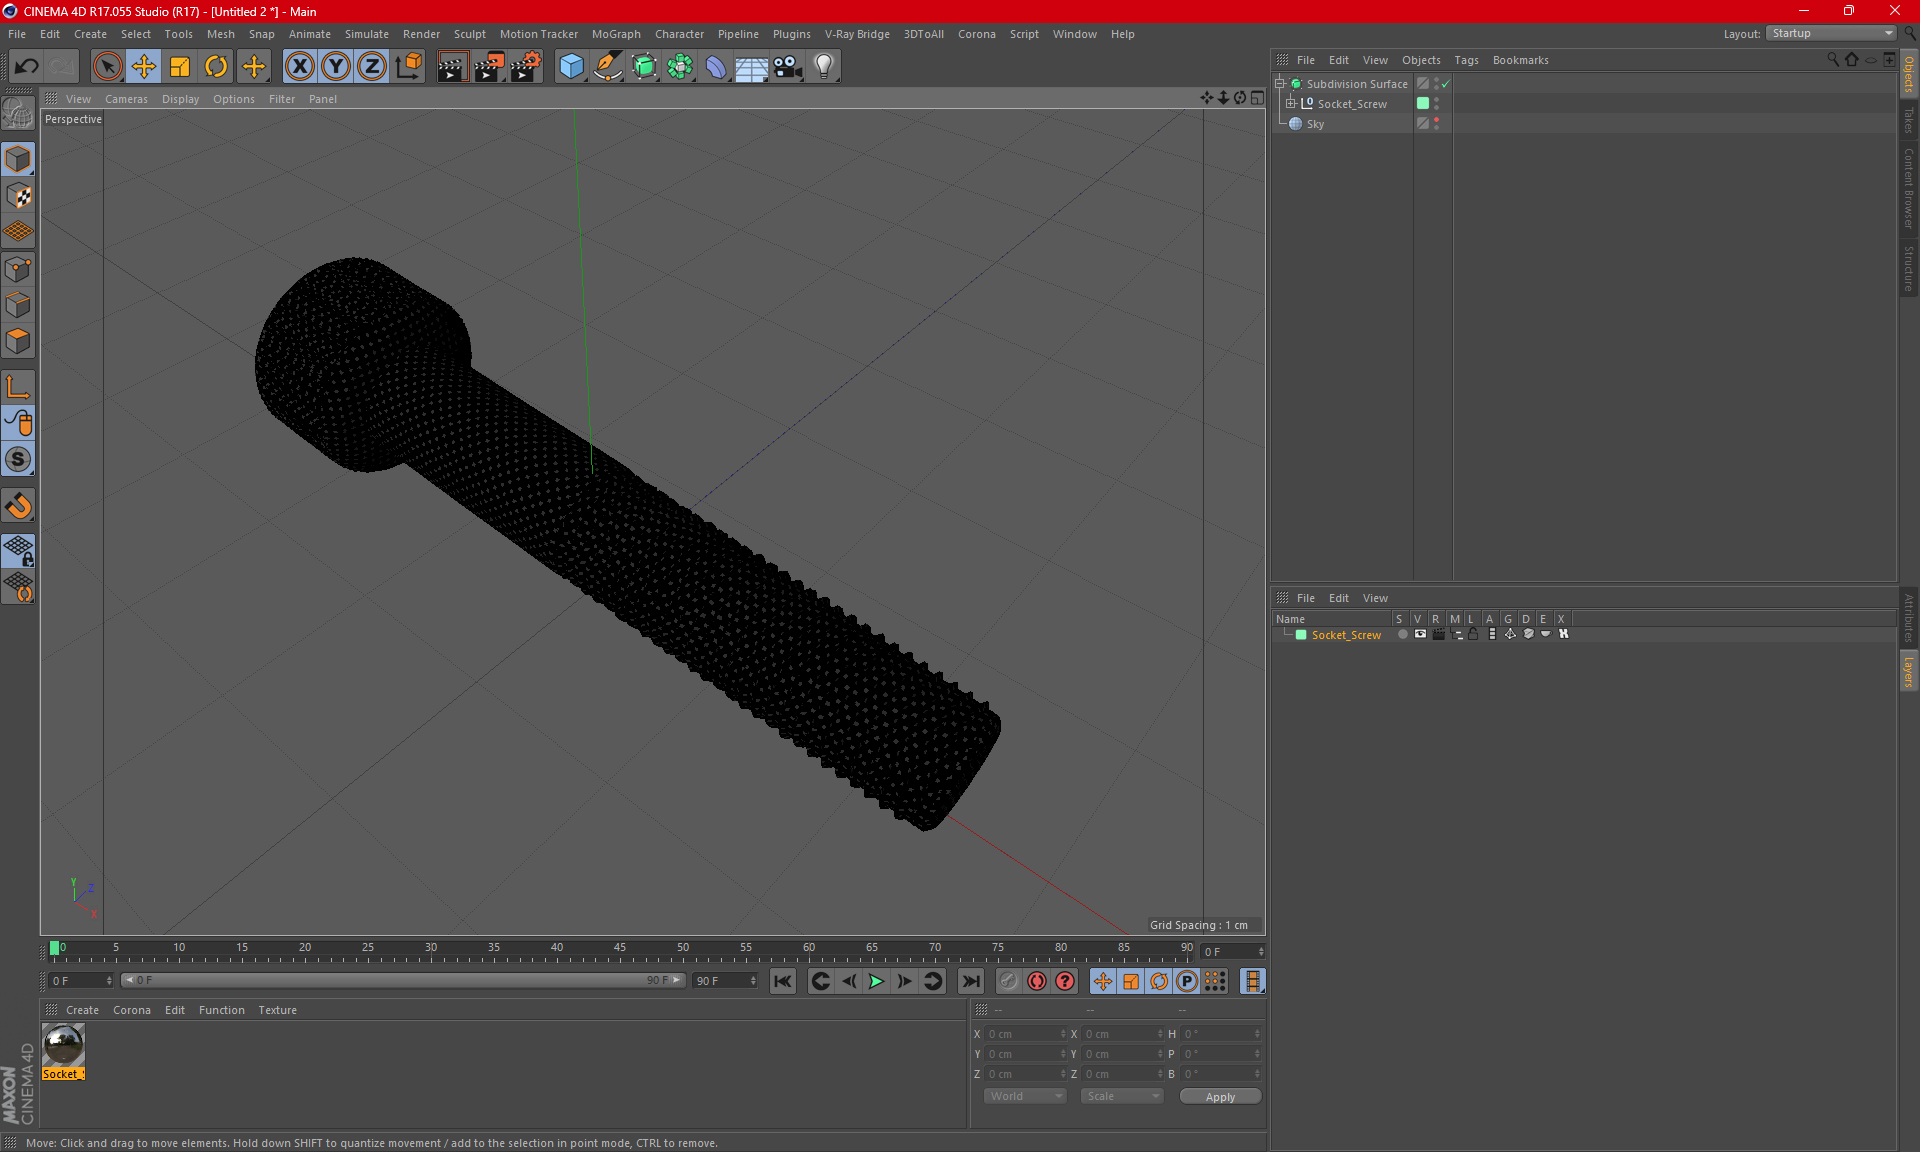Open the Scale mode dropdown

tap(1122, 1096)
